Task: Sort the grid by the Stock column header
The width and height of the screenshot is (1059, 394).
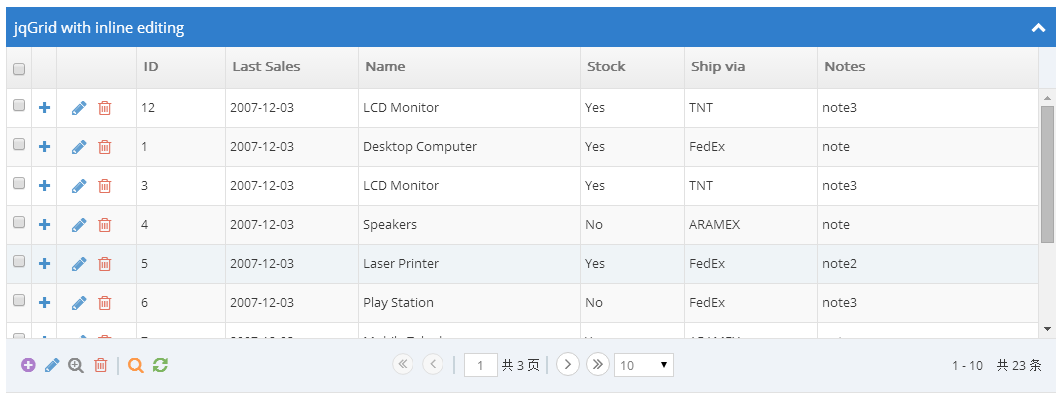Action: [x=606, y=66]
